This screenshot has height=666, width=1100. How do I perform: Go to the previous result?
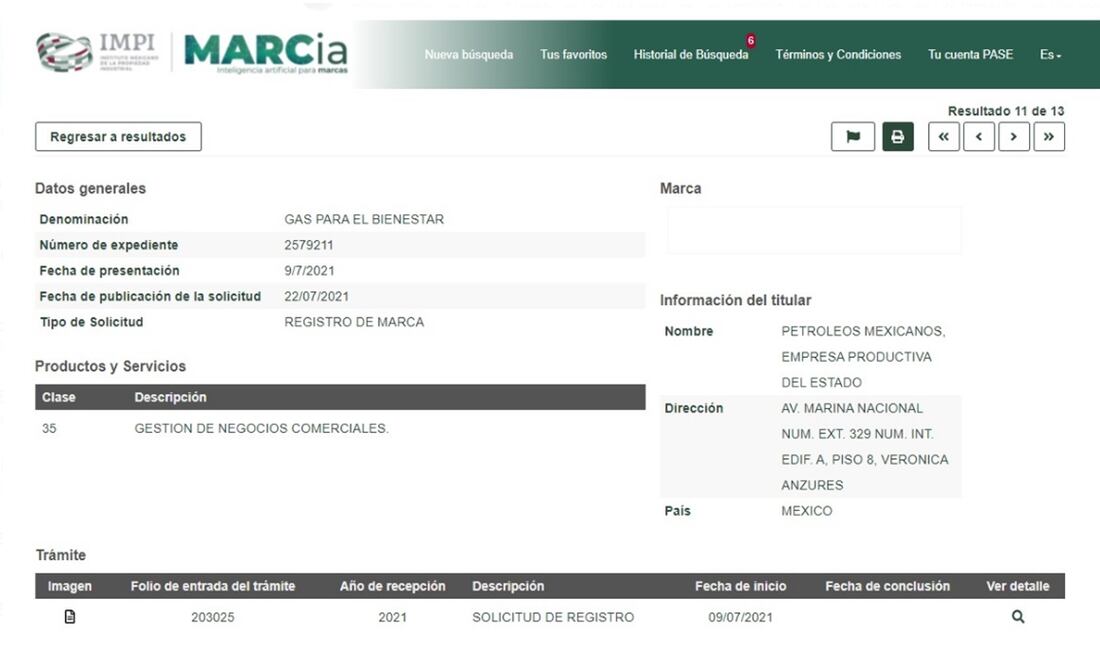978,136
